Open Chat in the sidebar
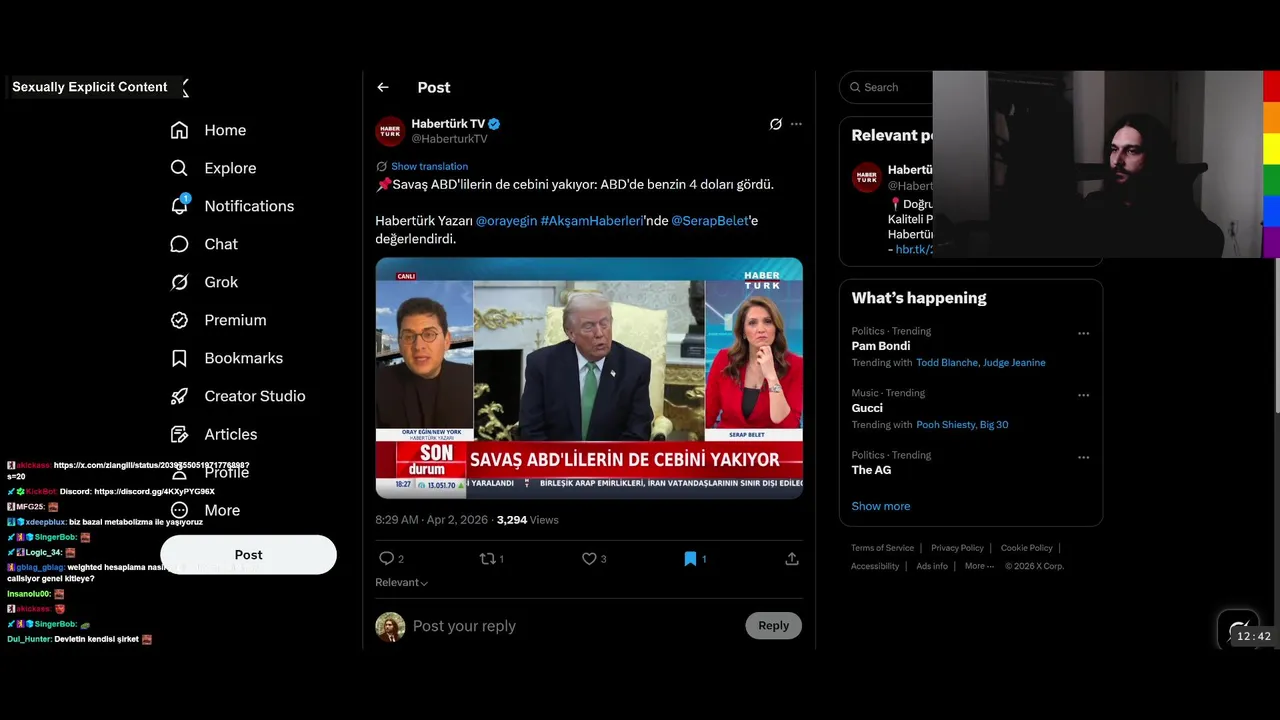The width and height of the screenshot is (1280, 720). click(204, 244)
